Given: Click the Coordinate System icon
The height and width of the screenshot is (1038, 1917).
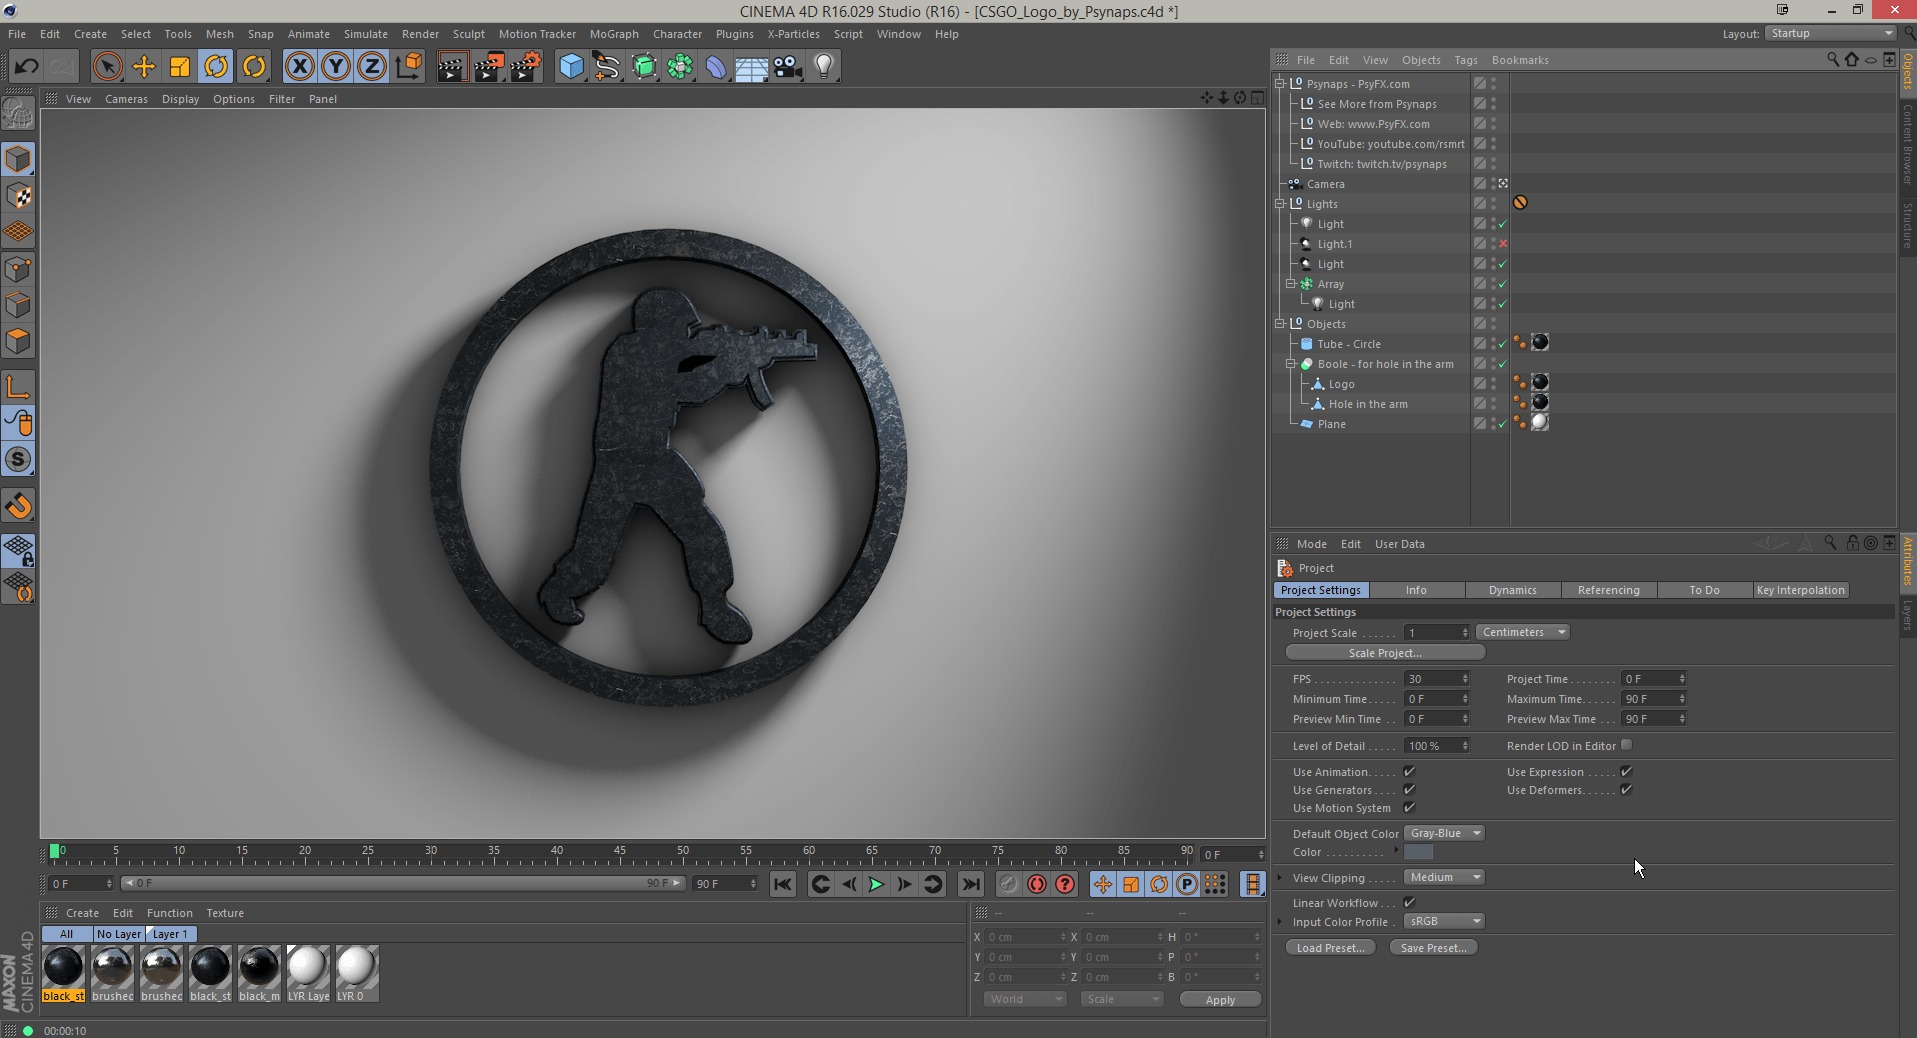Looking at the screenshot, I should 409,67.
